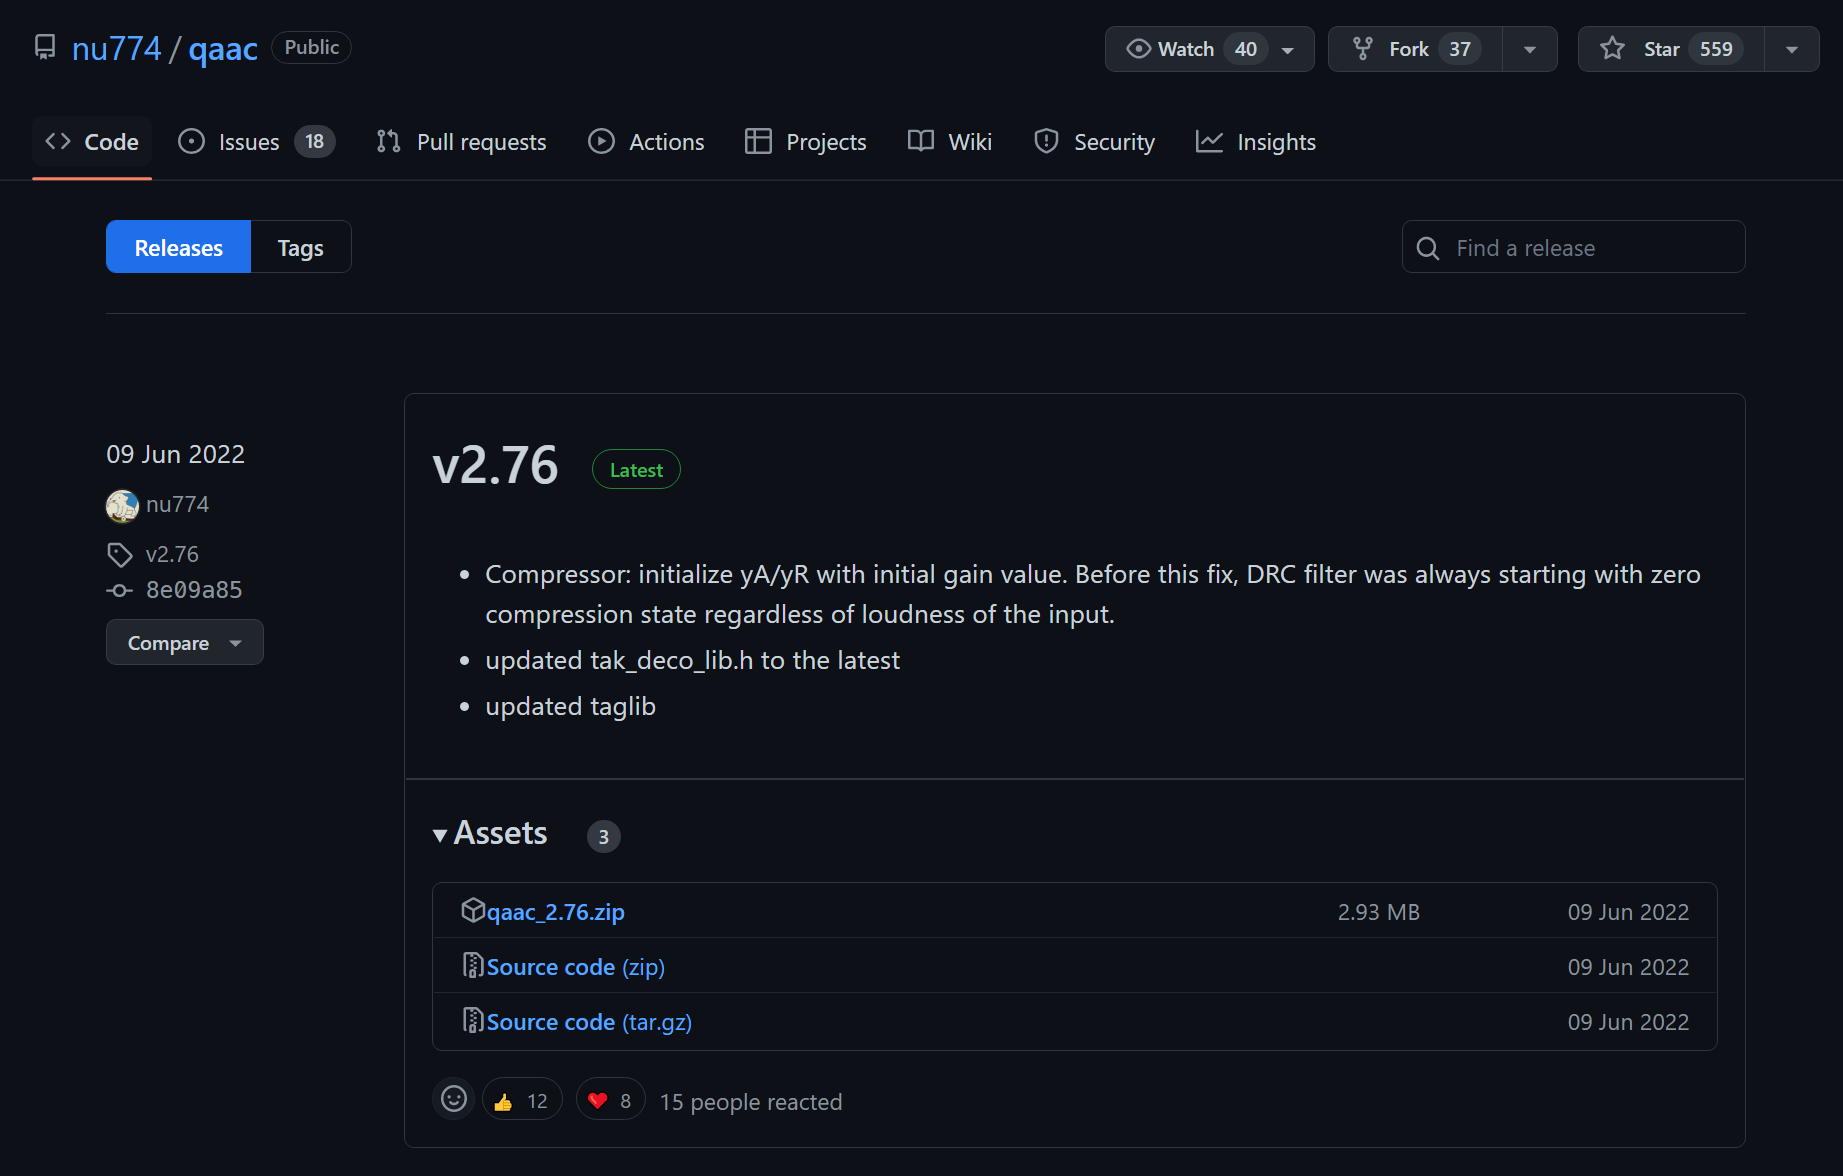The image size is (1843, 1176).
Task: Click the file-zip icon for Source code (zip)
Action: 473,965
